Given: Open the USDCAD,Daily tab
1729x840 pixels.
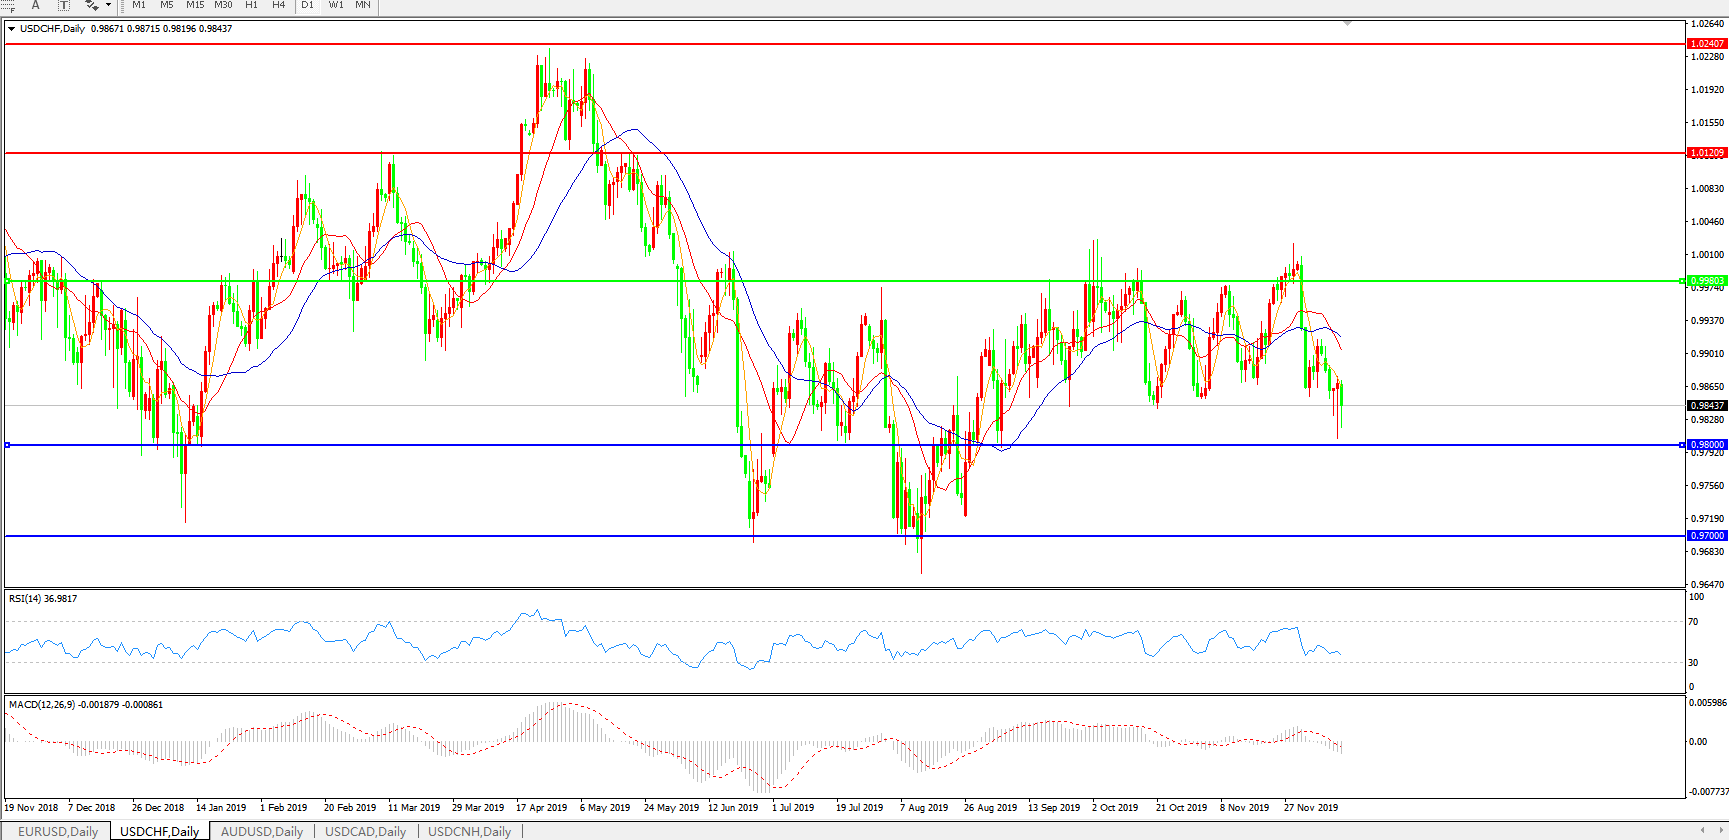Looking at the screenshot, I should point(365,831).
